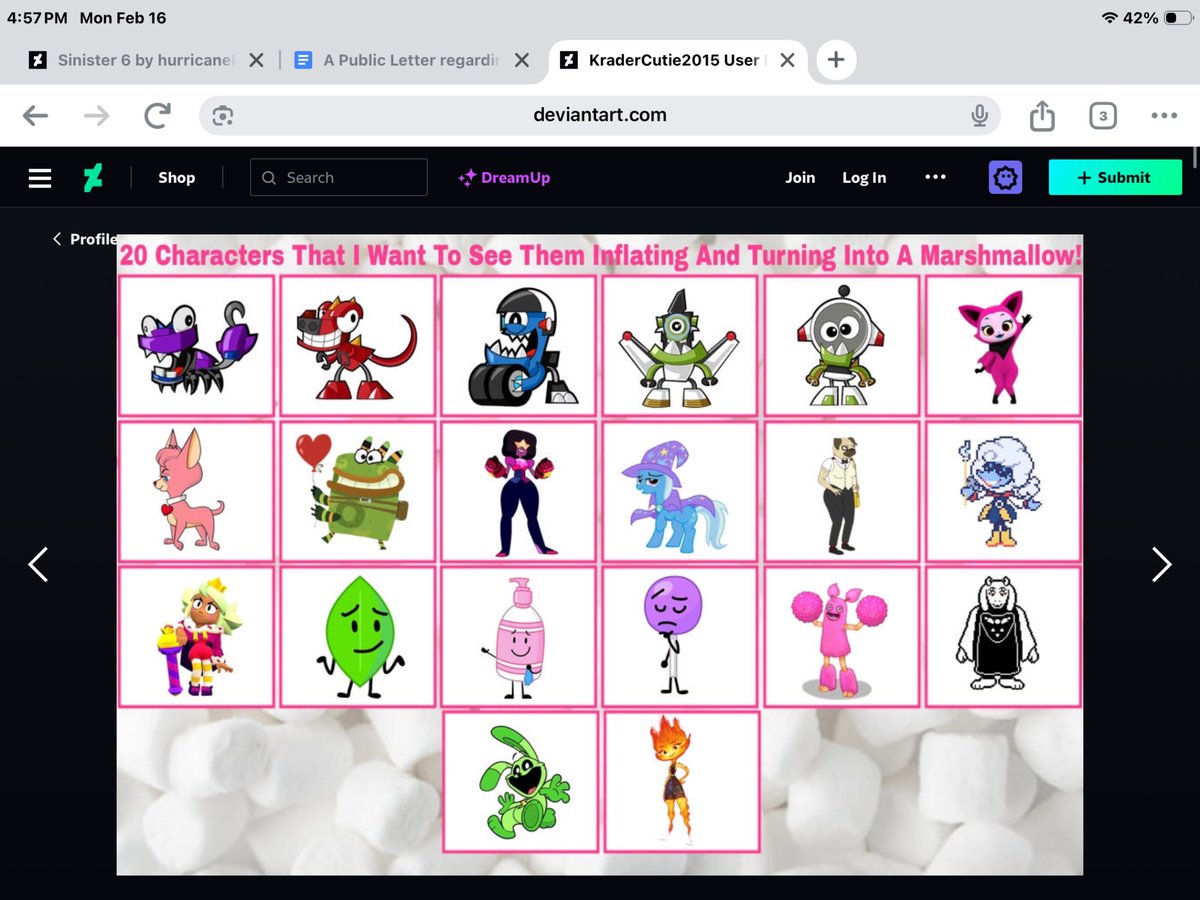The width and height of the screenshot is (1200, 900).
Task: Click the pixel-art blue-haired character tile
Action: coord(1003,492)
